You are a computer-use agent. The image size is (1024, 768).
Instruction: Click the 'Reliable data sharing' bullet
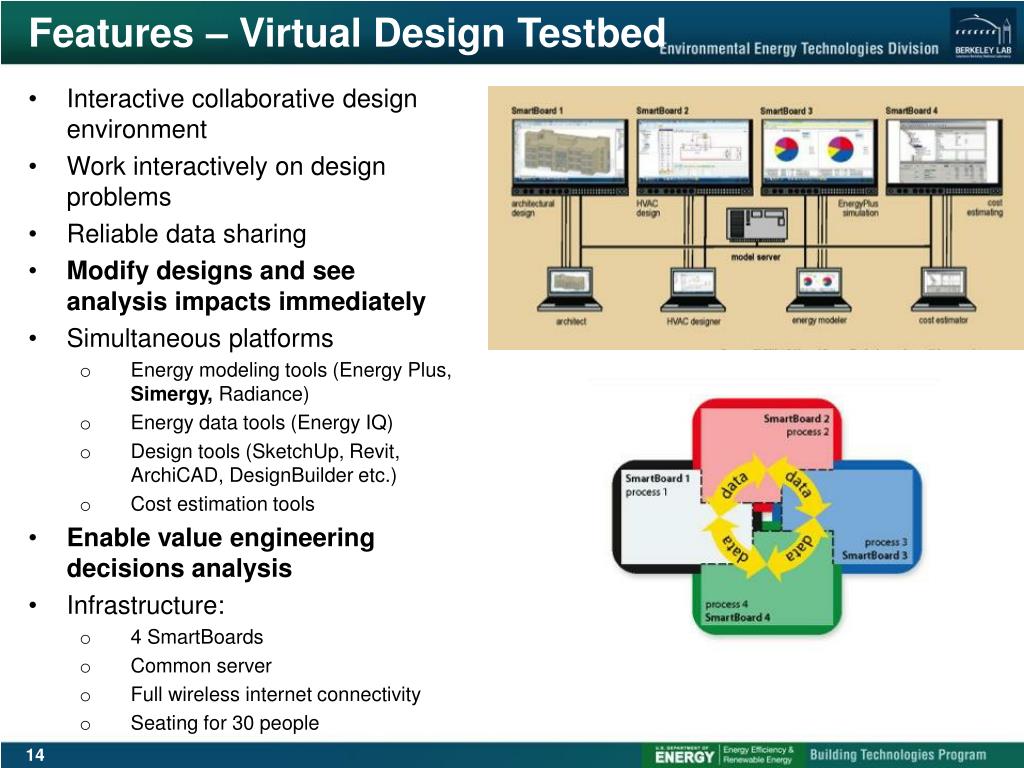click(186, 234)
